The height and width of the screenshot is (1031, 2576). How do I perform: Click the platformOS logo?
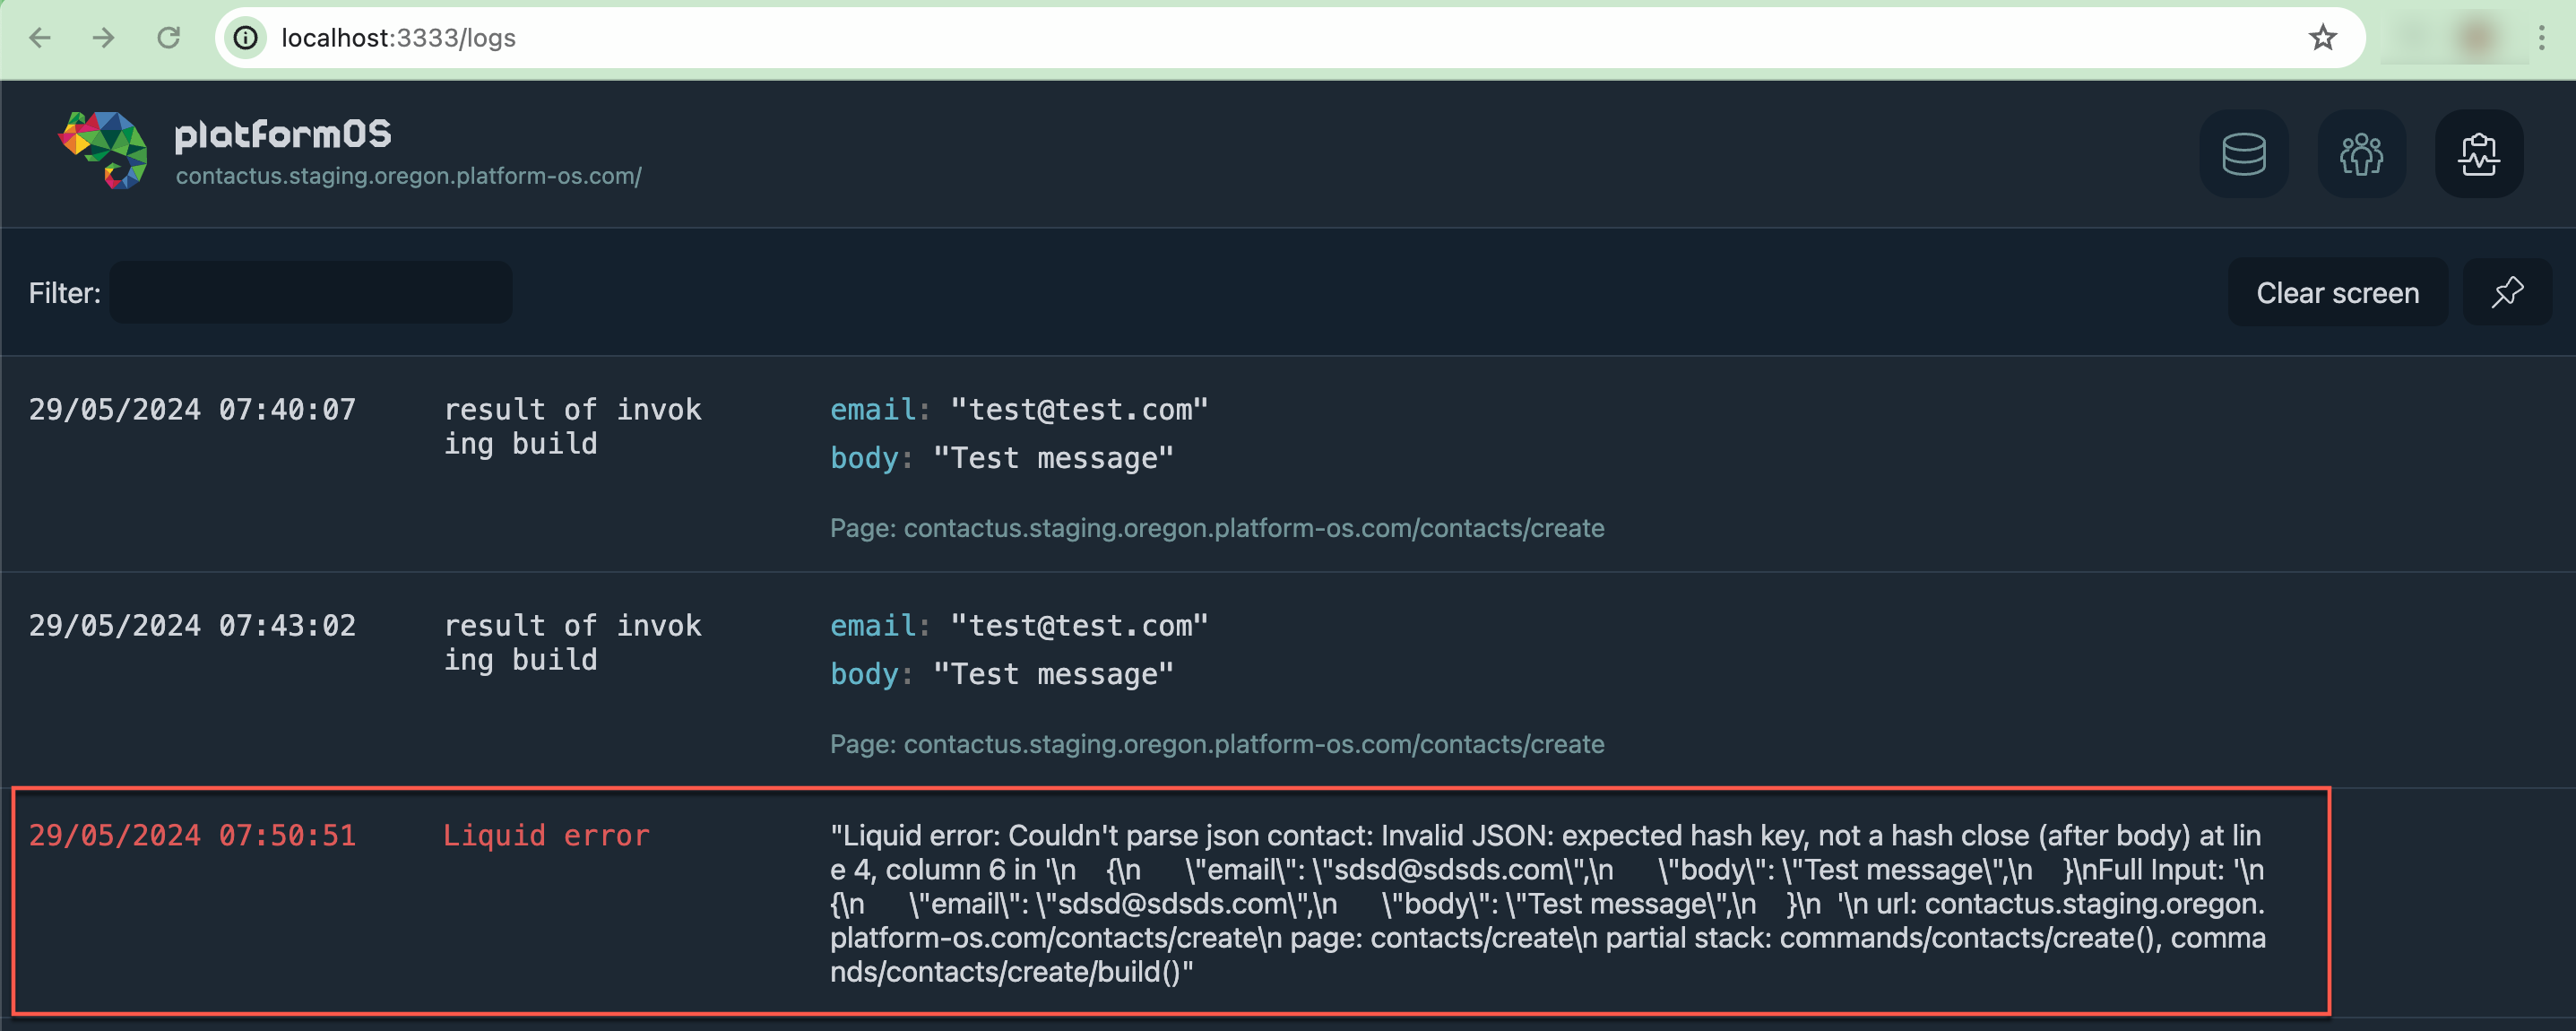[x=103, y=152]
